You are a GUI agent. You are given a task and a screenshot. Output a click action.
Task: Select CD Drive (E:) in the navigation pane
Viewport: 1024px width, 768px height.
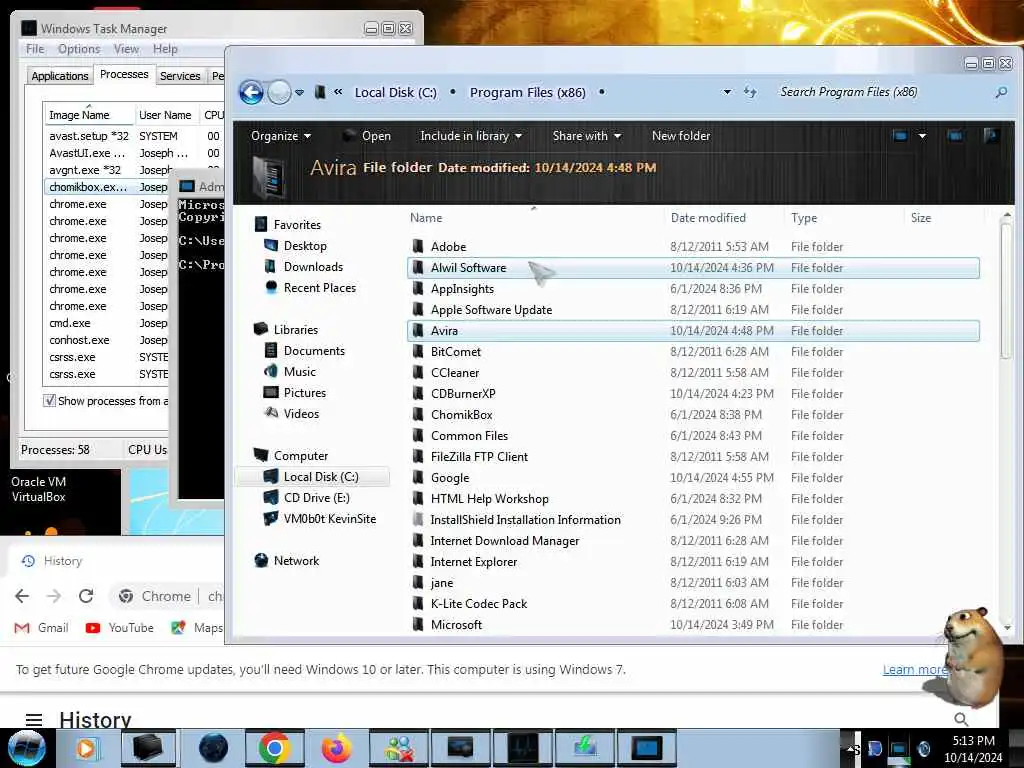[x=316, y=498]
